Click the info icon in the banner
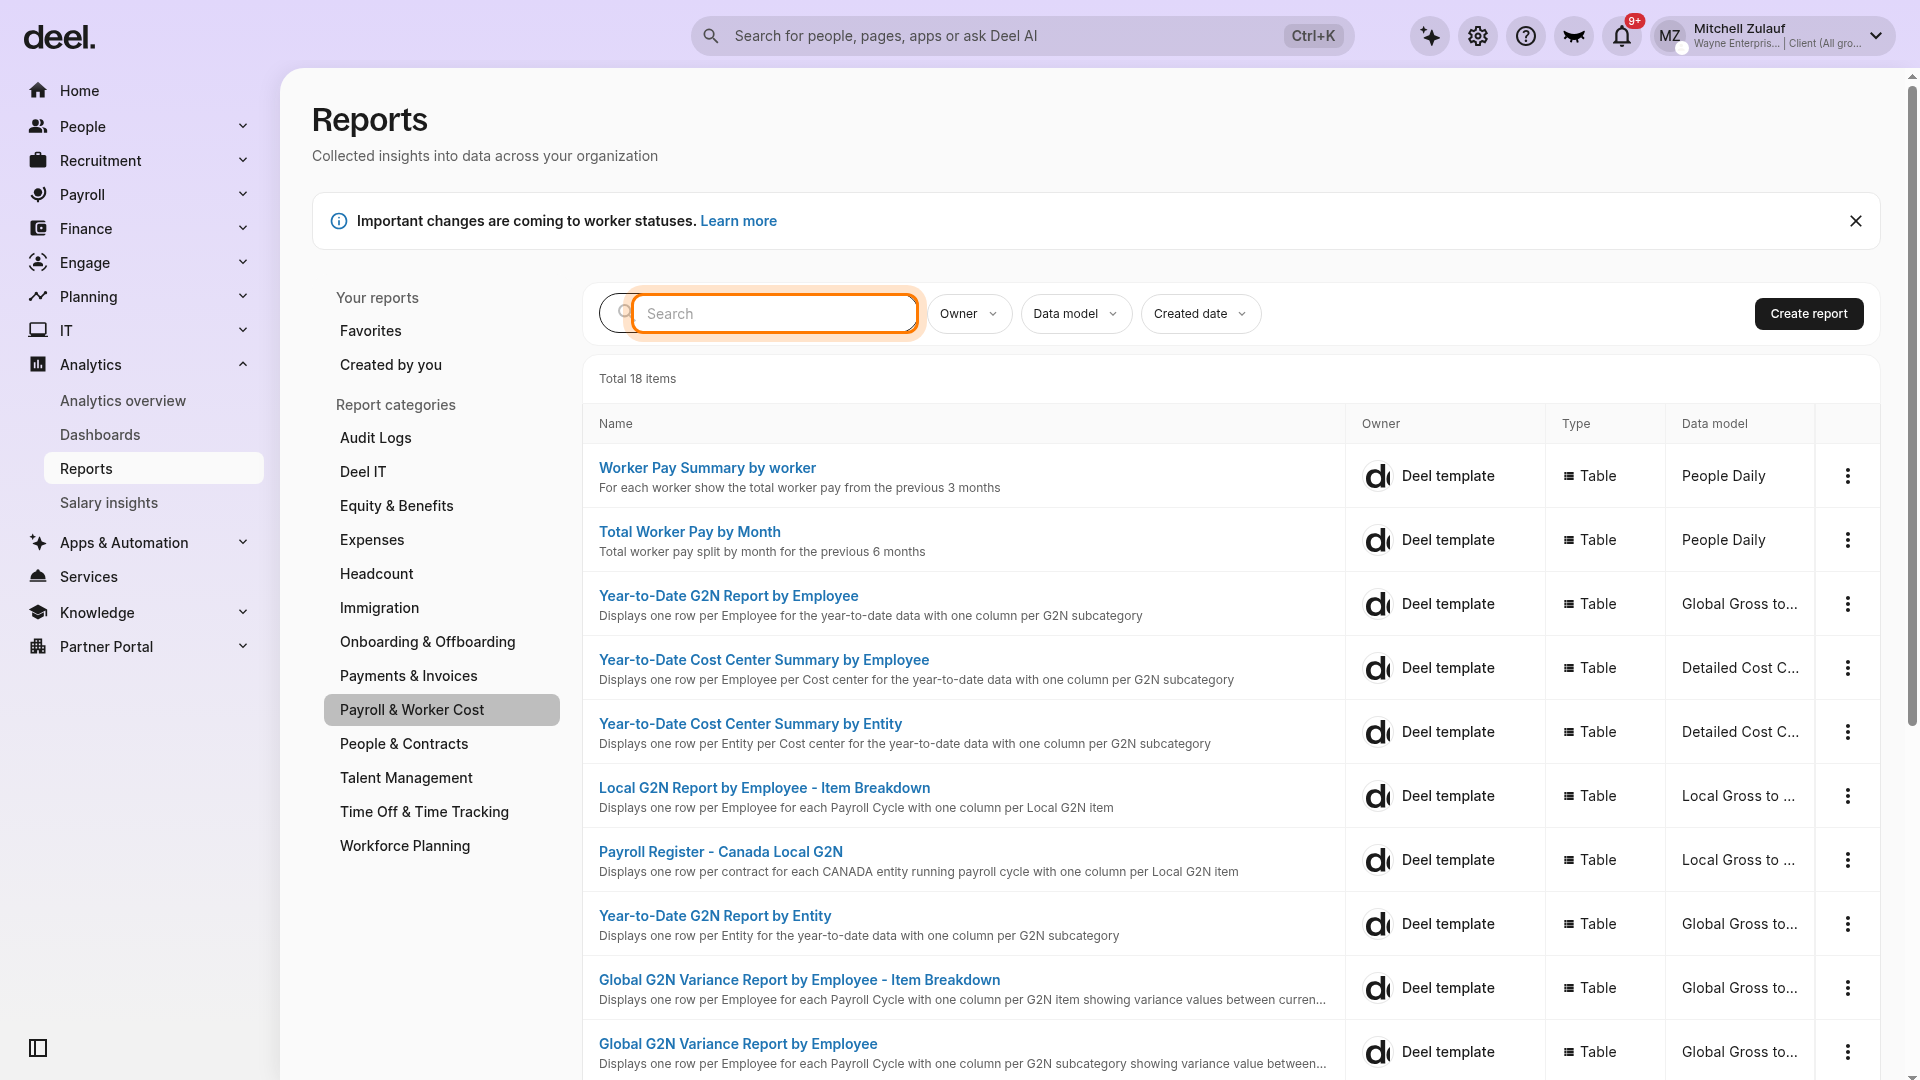The height and width of the screenshot is (1080, 1920). click(x=339, y=221)
